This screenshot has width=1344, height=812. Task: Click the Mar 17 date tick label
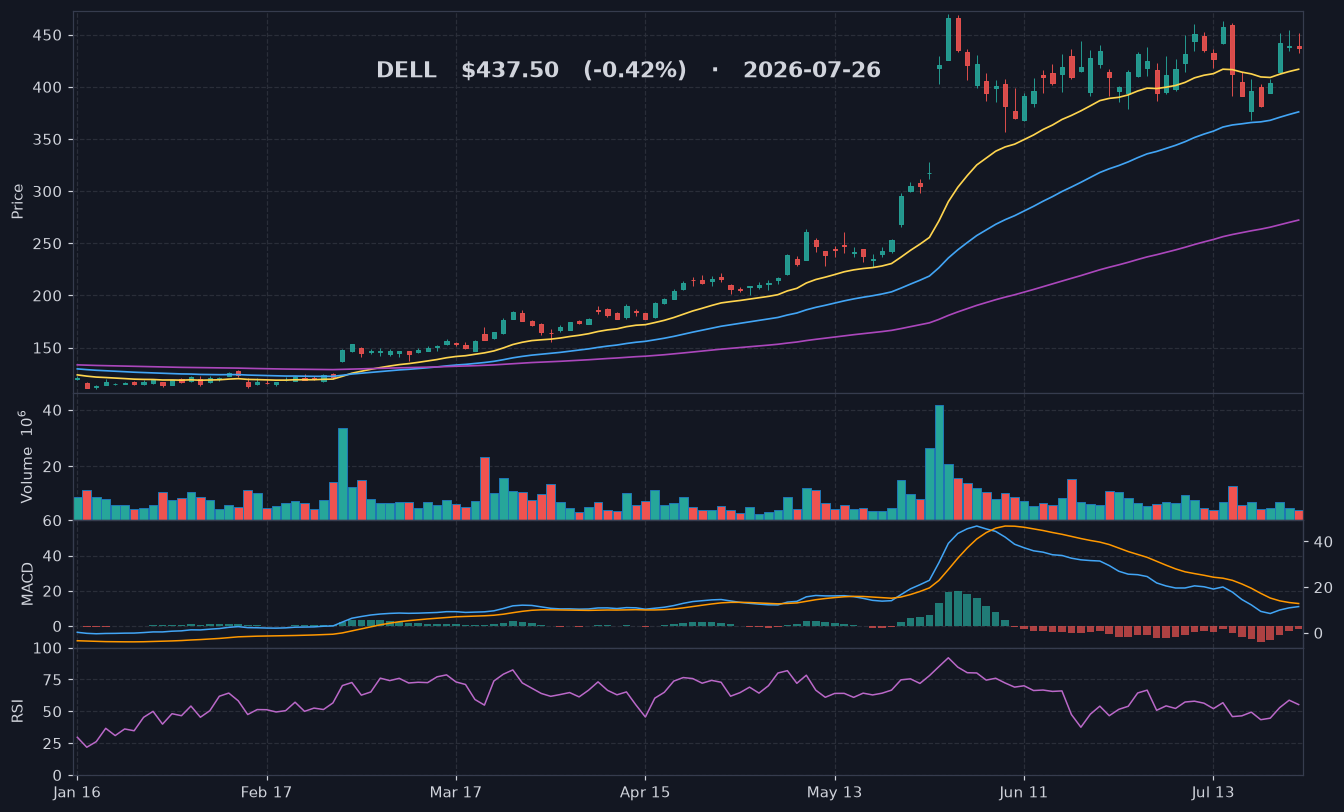pyautogui.click(x=456, y=792)
